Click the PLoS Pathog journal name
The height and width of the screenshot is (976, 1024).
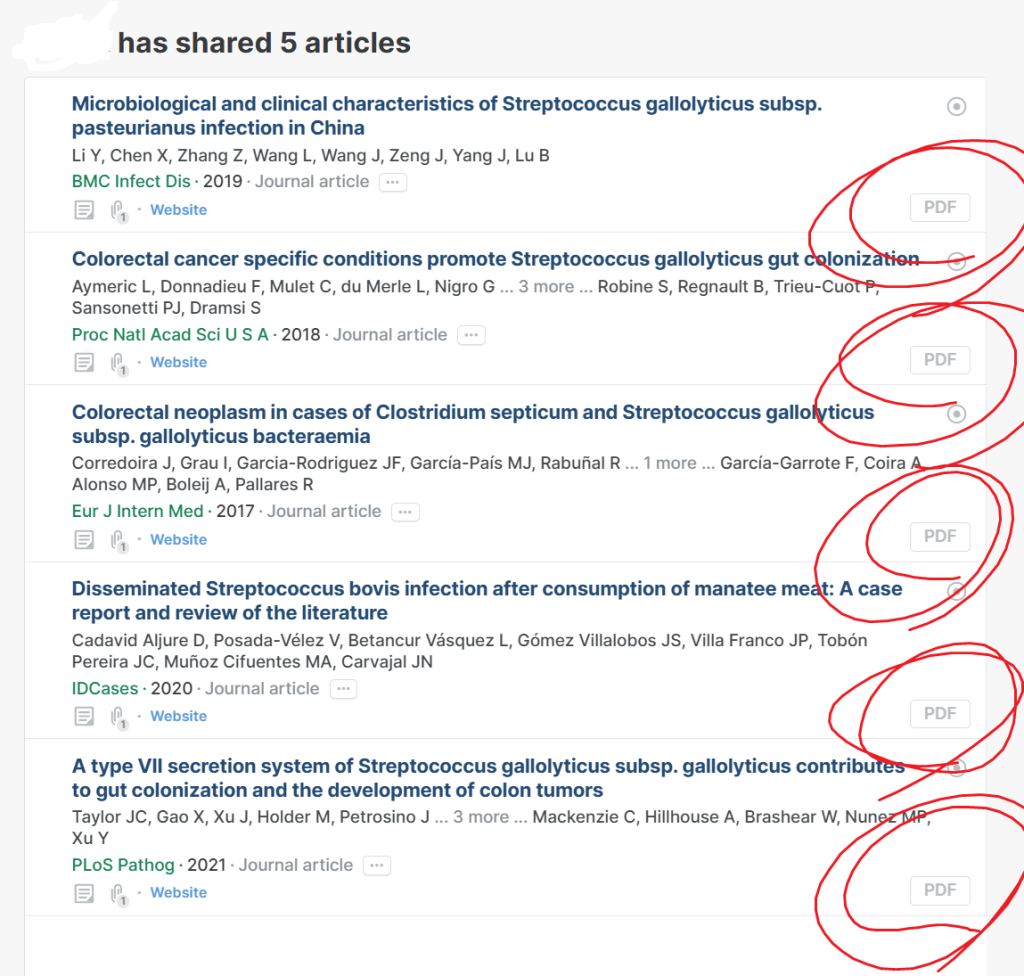[123, 865]
